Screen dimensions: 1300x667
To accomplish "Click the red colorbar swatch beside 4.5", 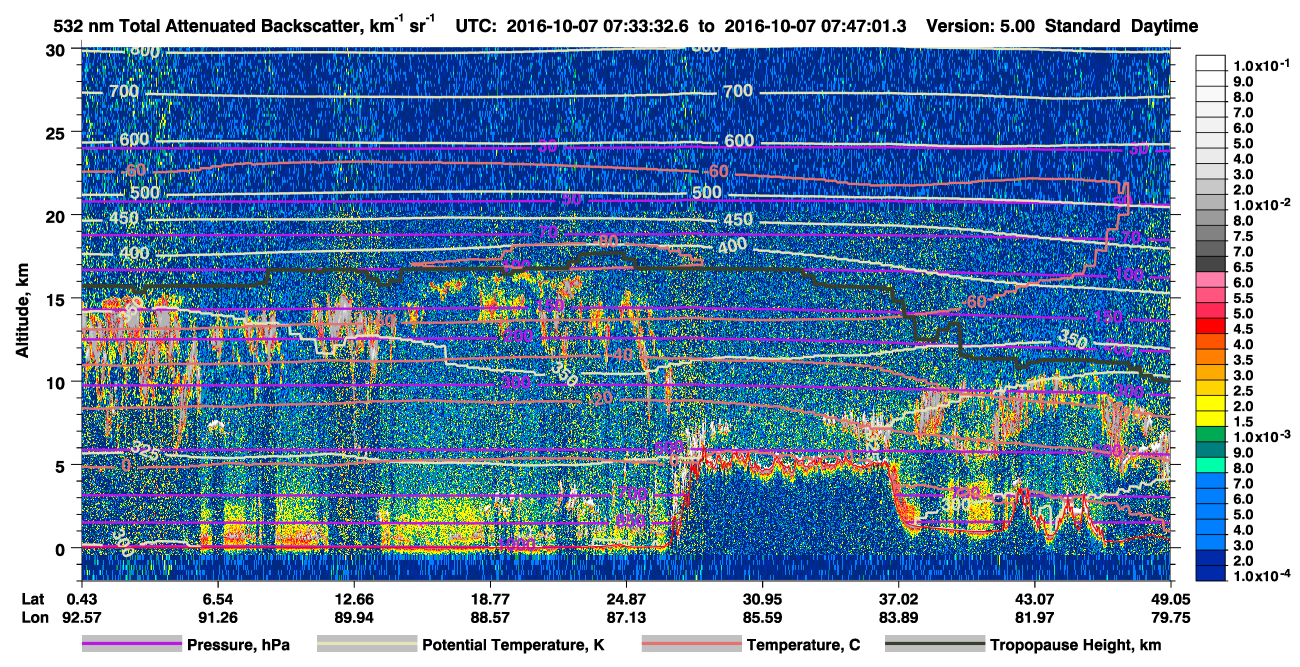I will (1211, 327).
